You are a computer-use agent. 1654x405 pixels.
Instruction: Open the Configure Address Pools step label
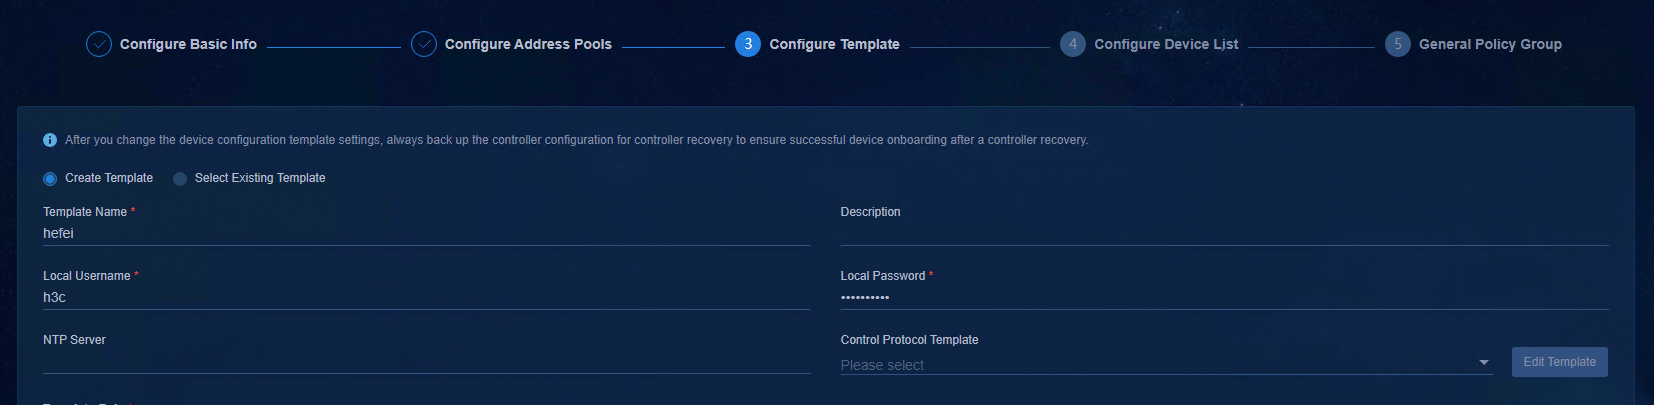tap(528, 44)
